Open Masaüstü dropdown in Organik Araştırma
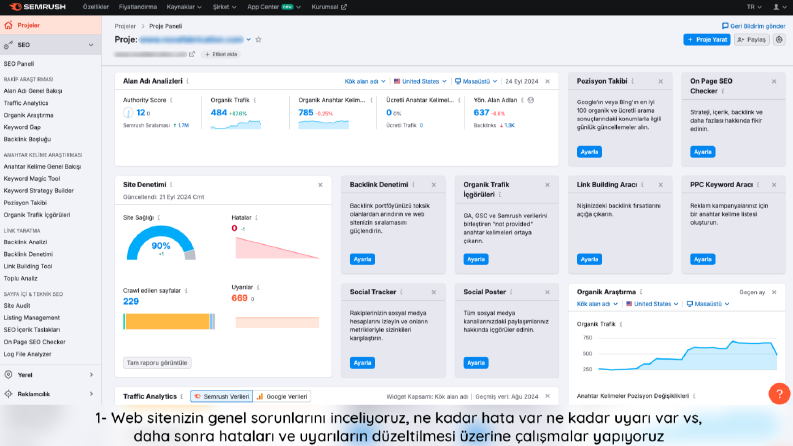 (708, 304)
